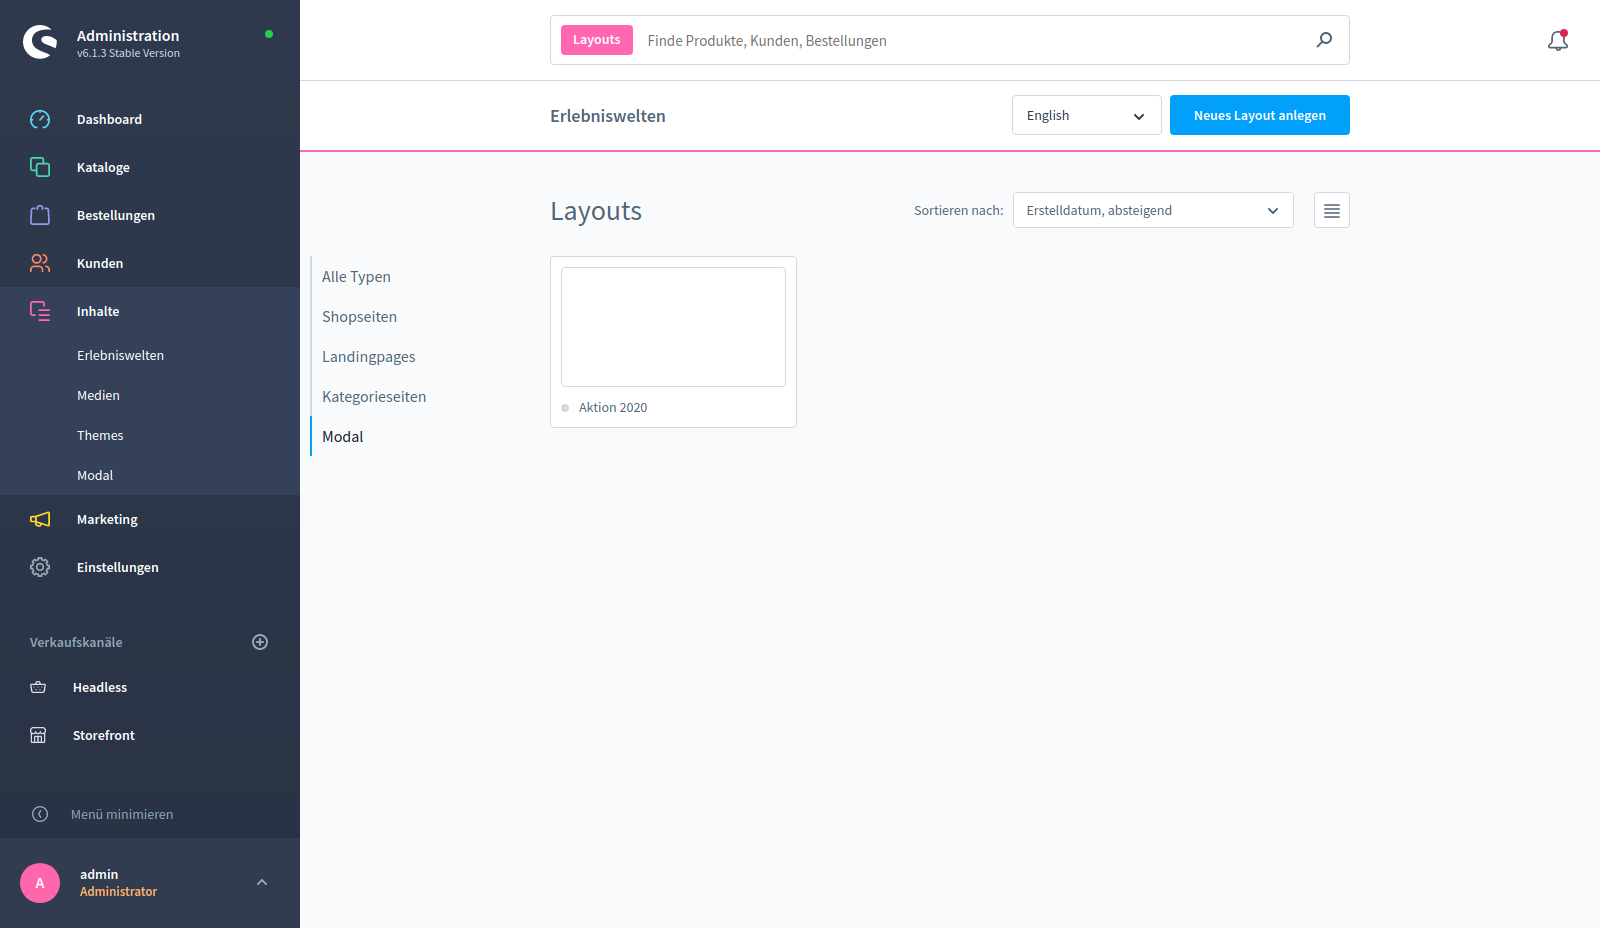Click the Dashboard gauge icon
The height and width of the screenshot is (928, 1600).
click(x=40, y=119)
